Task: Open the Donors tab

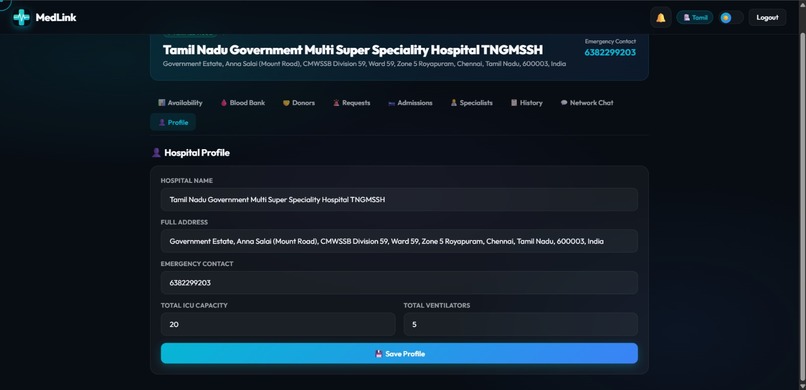Action: [299, 103]
